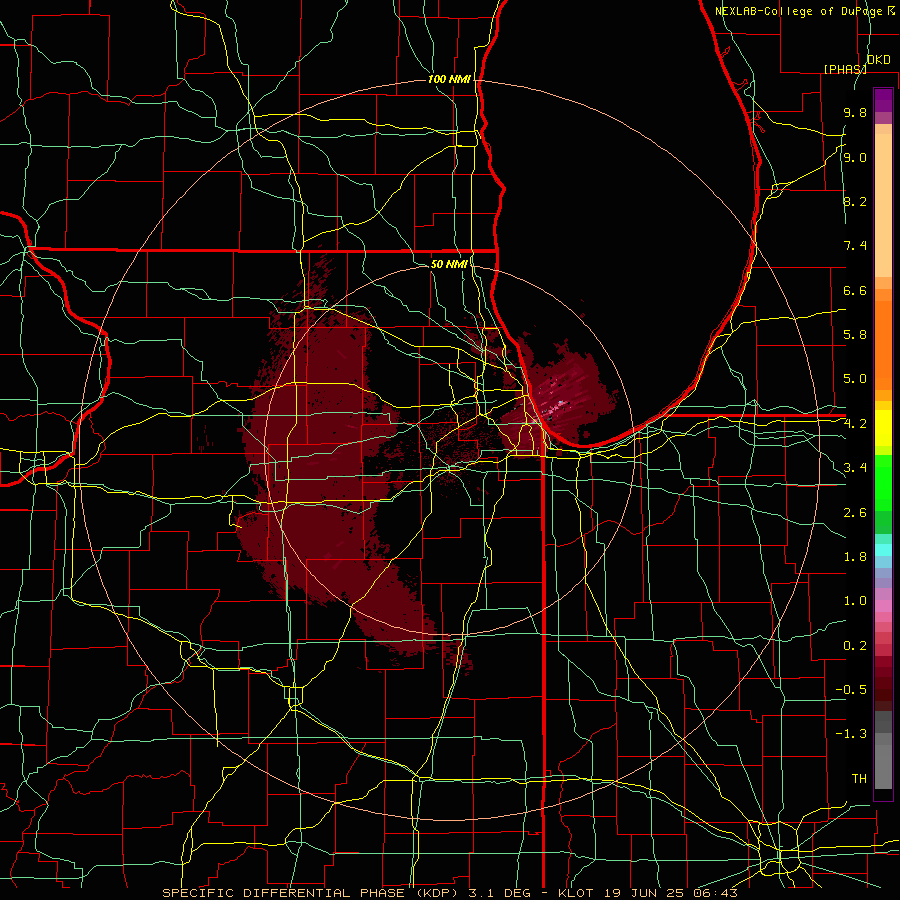
Task: Click the DKD label above the color bar
Action: (879, 60)
